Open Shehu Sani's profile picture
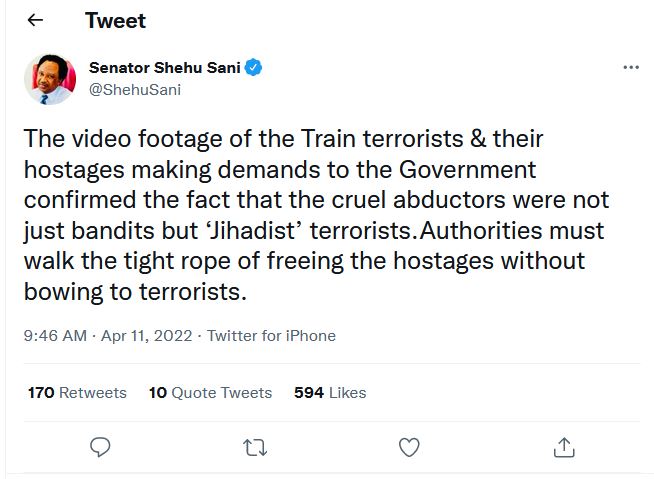The image size is (654, 479). [x=50, y=80]
